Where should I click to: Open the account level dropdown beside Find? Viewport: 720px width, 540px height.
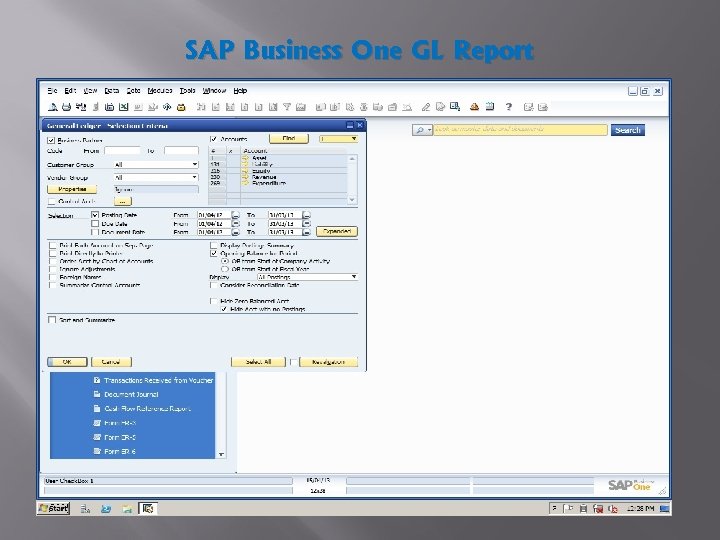point(338,139)
